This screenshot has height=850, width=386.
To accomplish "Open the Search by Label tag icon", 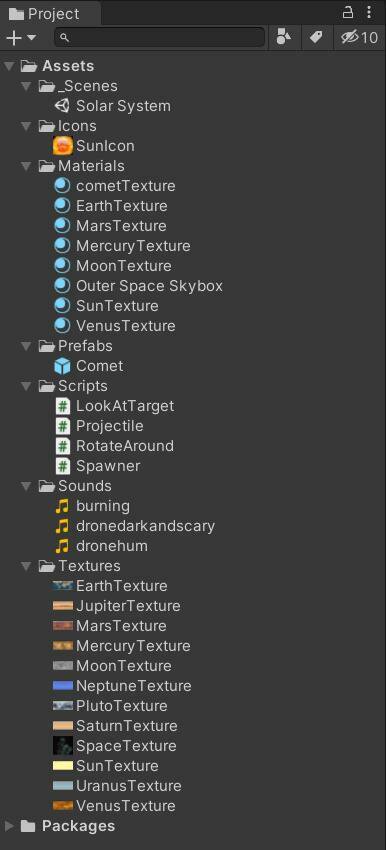I will pos(316,37).
